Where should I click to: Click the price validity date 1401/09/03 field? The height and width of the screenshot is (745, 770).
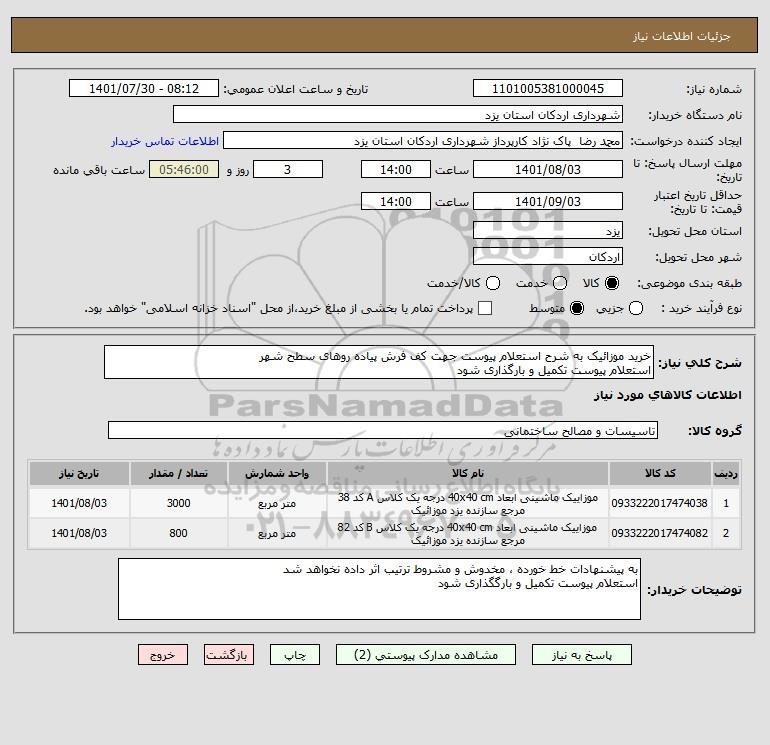(x=548, y=201)
